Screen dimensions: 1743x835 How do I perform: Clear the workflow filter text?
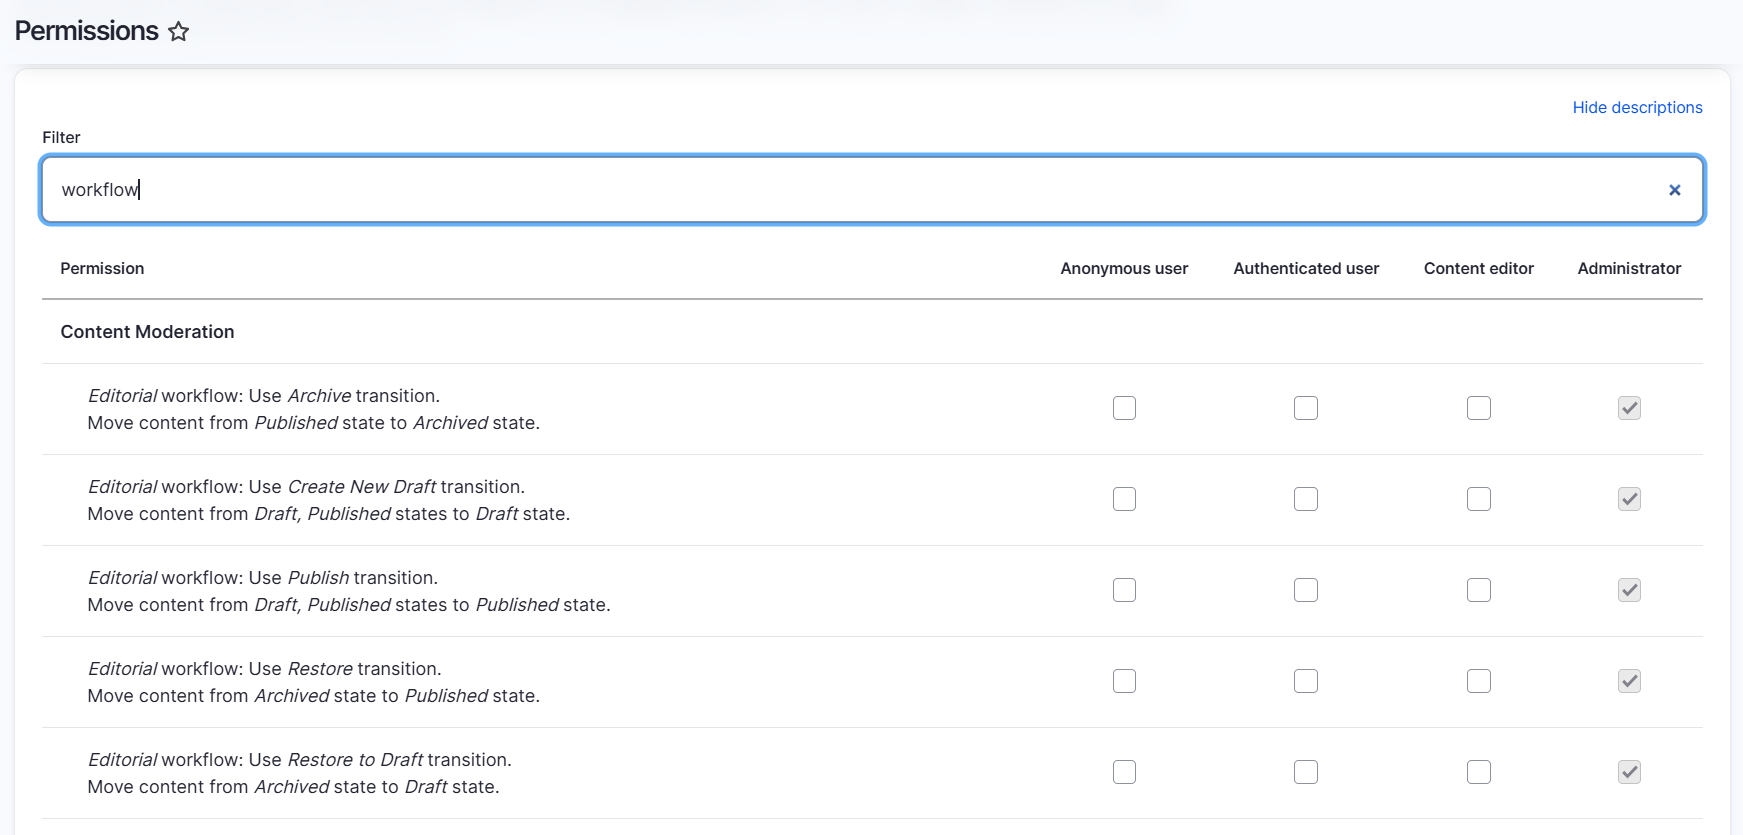1674,190
